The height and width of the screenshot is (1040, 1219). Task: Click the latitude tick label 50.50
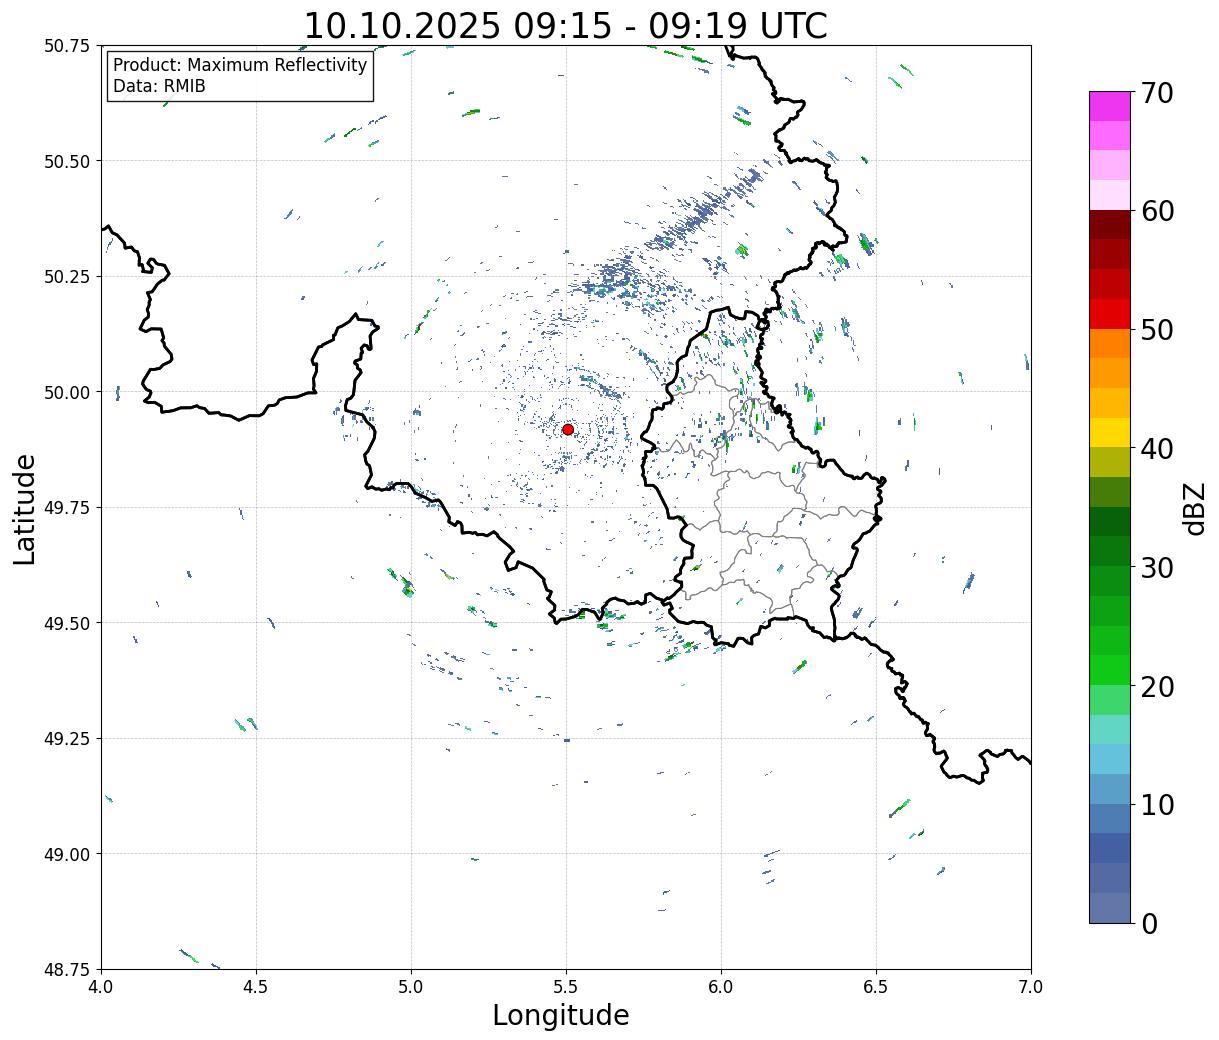coord(67,161)
